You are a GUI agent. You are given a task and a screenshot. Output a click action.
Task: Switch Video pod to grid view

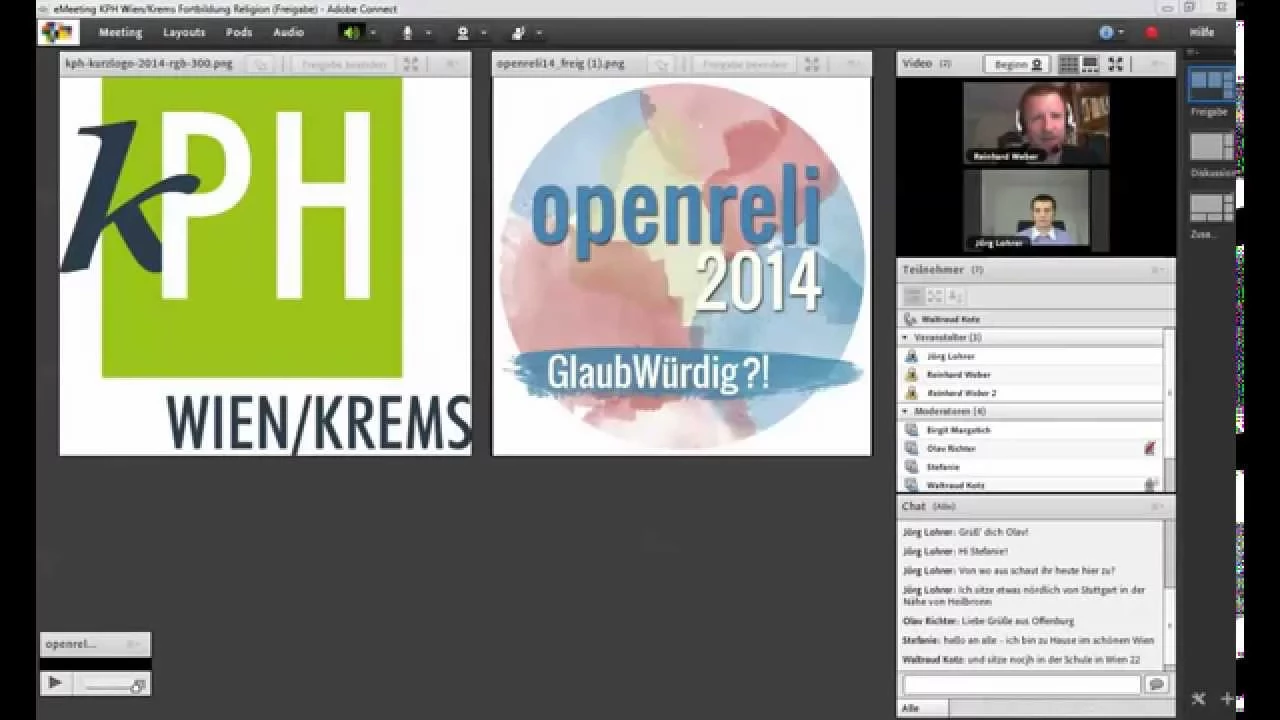click(x=1068, y=64)
